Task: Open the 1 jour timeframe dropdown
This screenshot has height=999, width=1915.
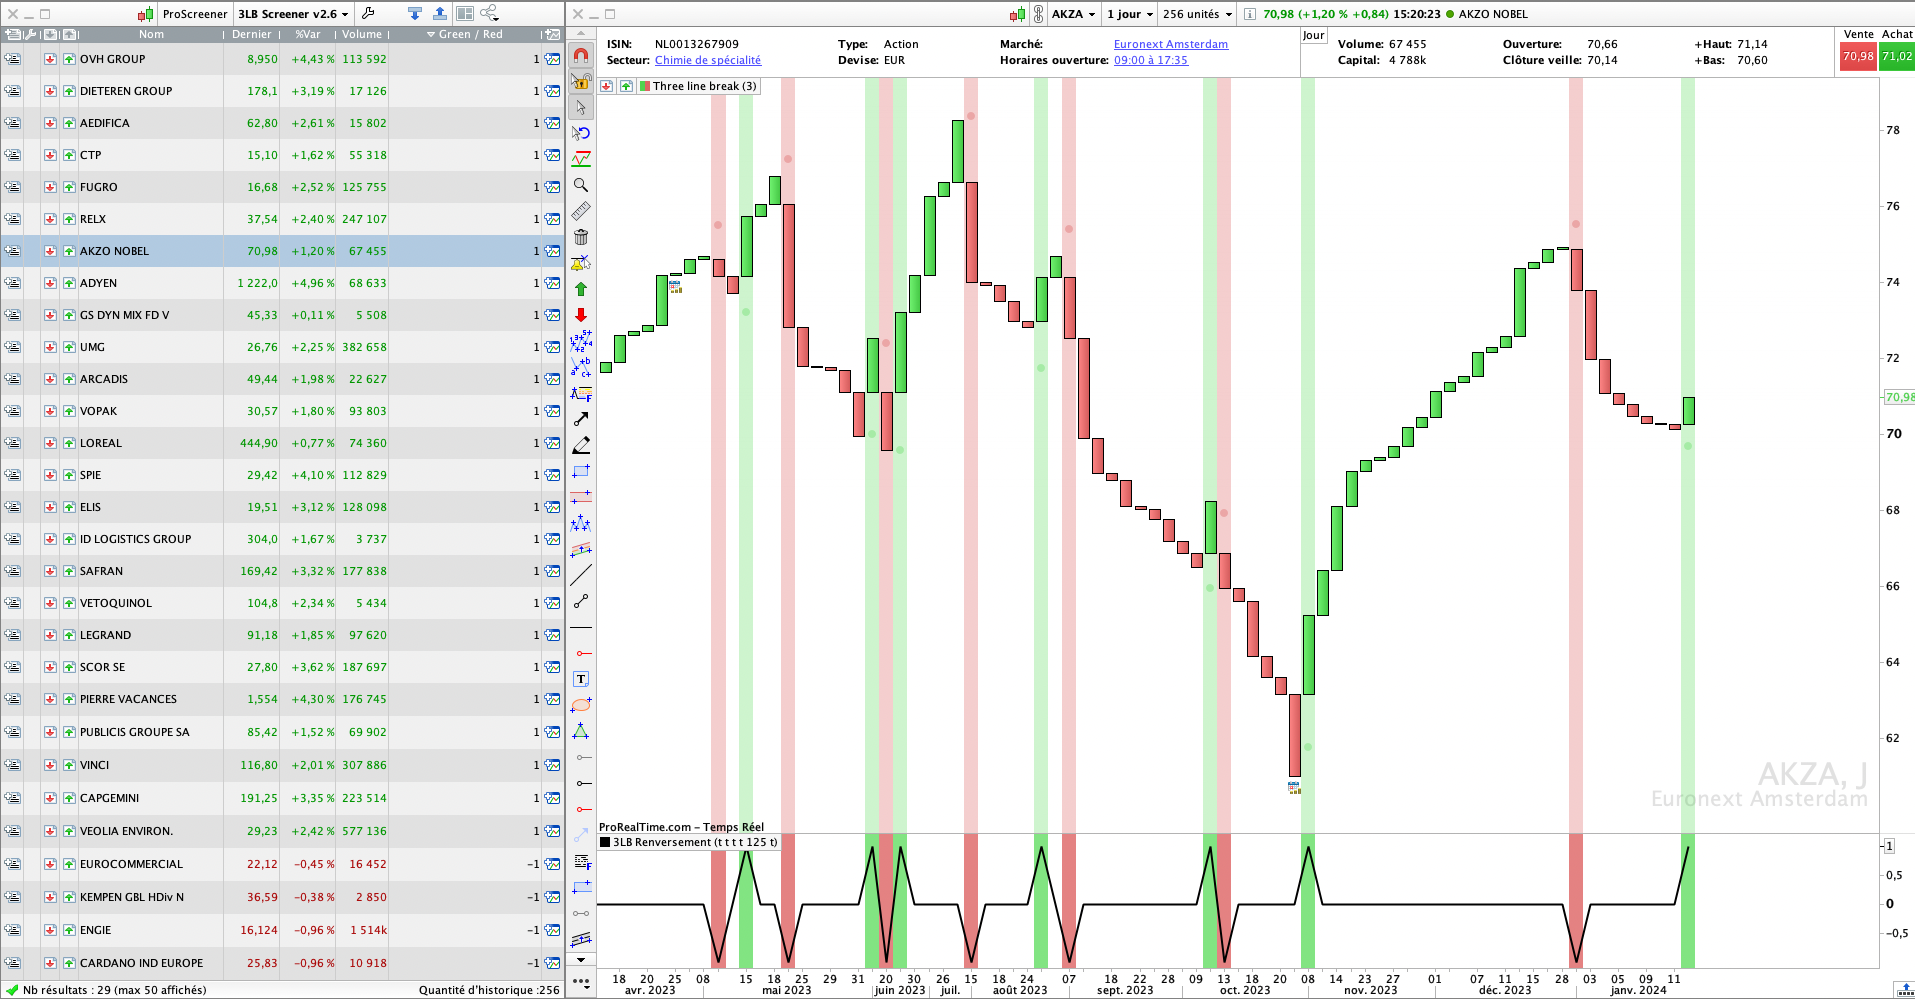Action: click(1130, 14)
